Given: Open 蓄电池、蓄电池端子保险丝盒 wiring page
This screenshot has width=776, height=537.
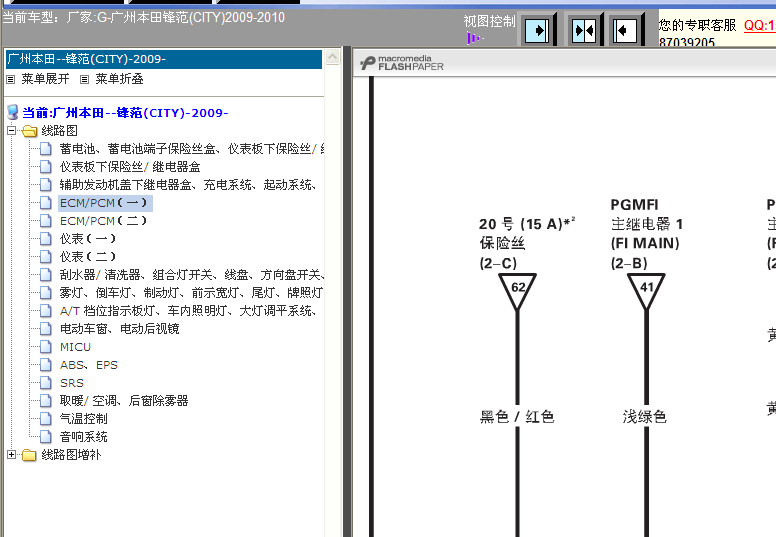Looking at the screenshot, I should pos(192,149).
